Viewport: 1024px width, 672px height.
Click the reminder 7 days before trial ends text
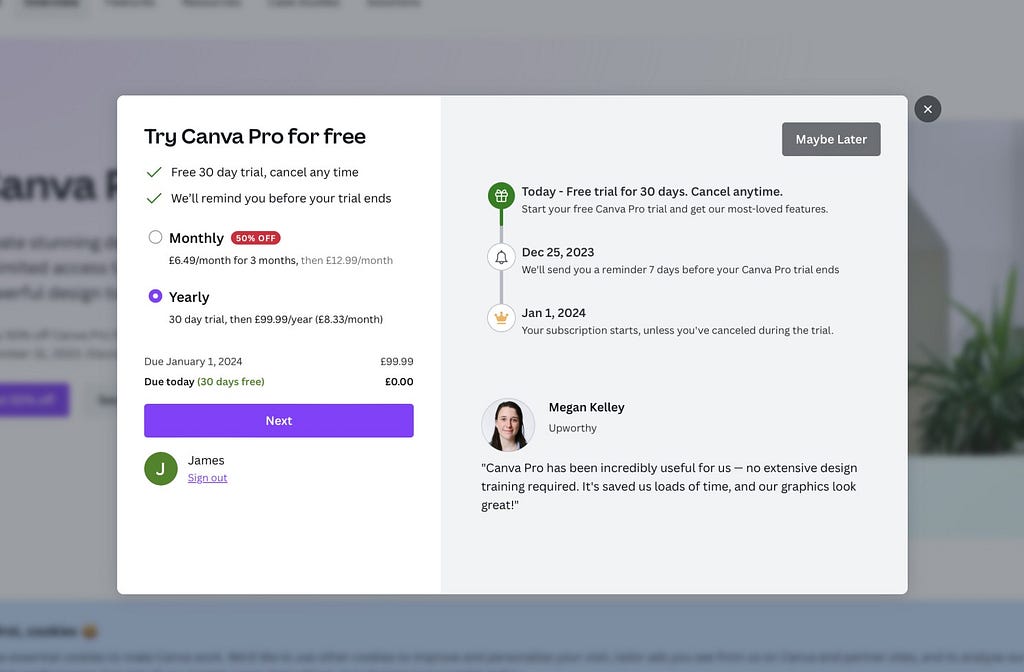coord(680,270)
